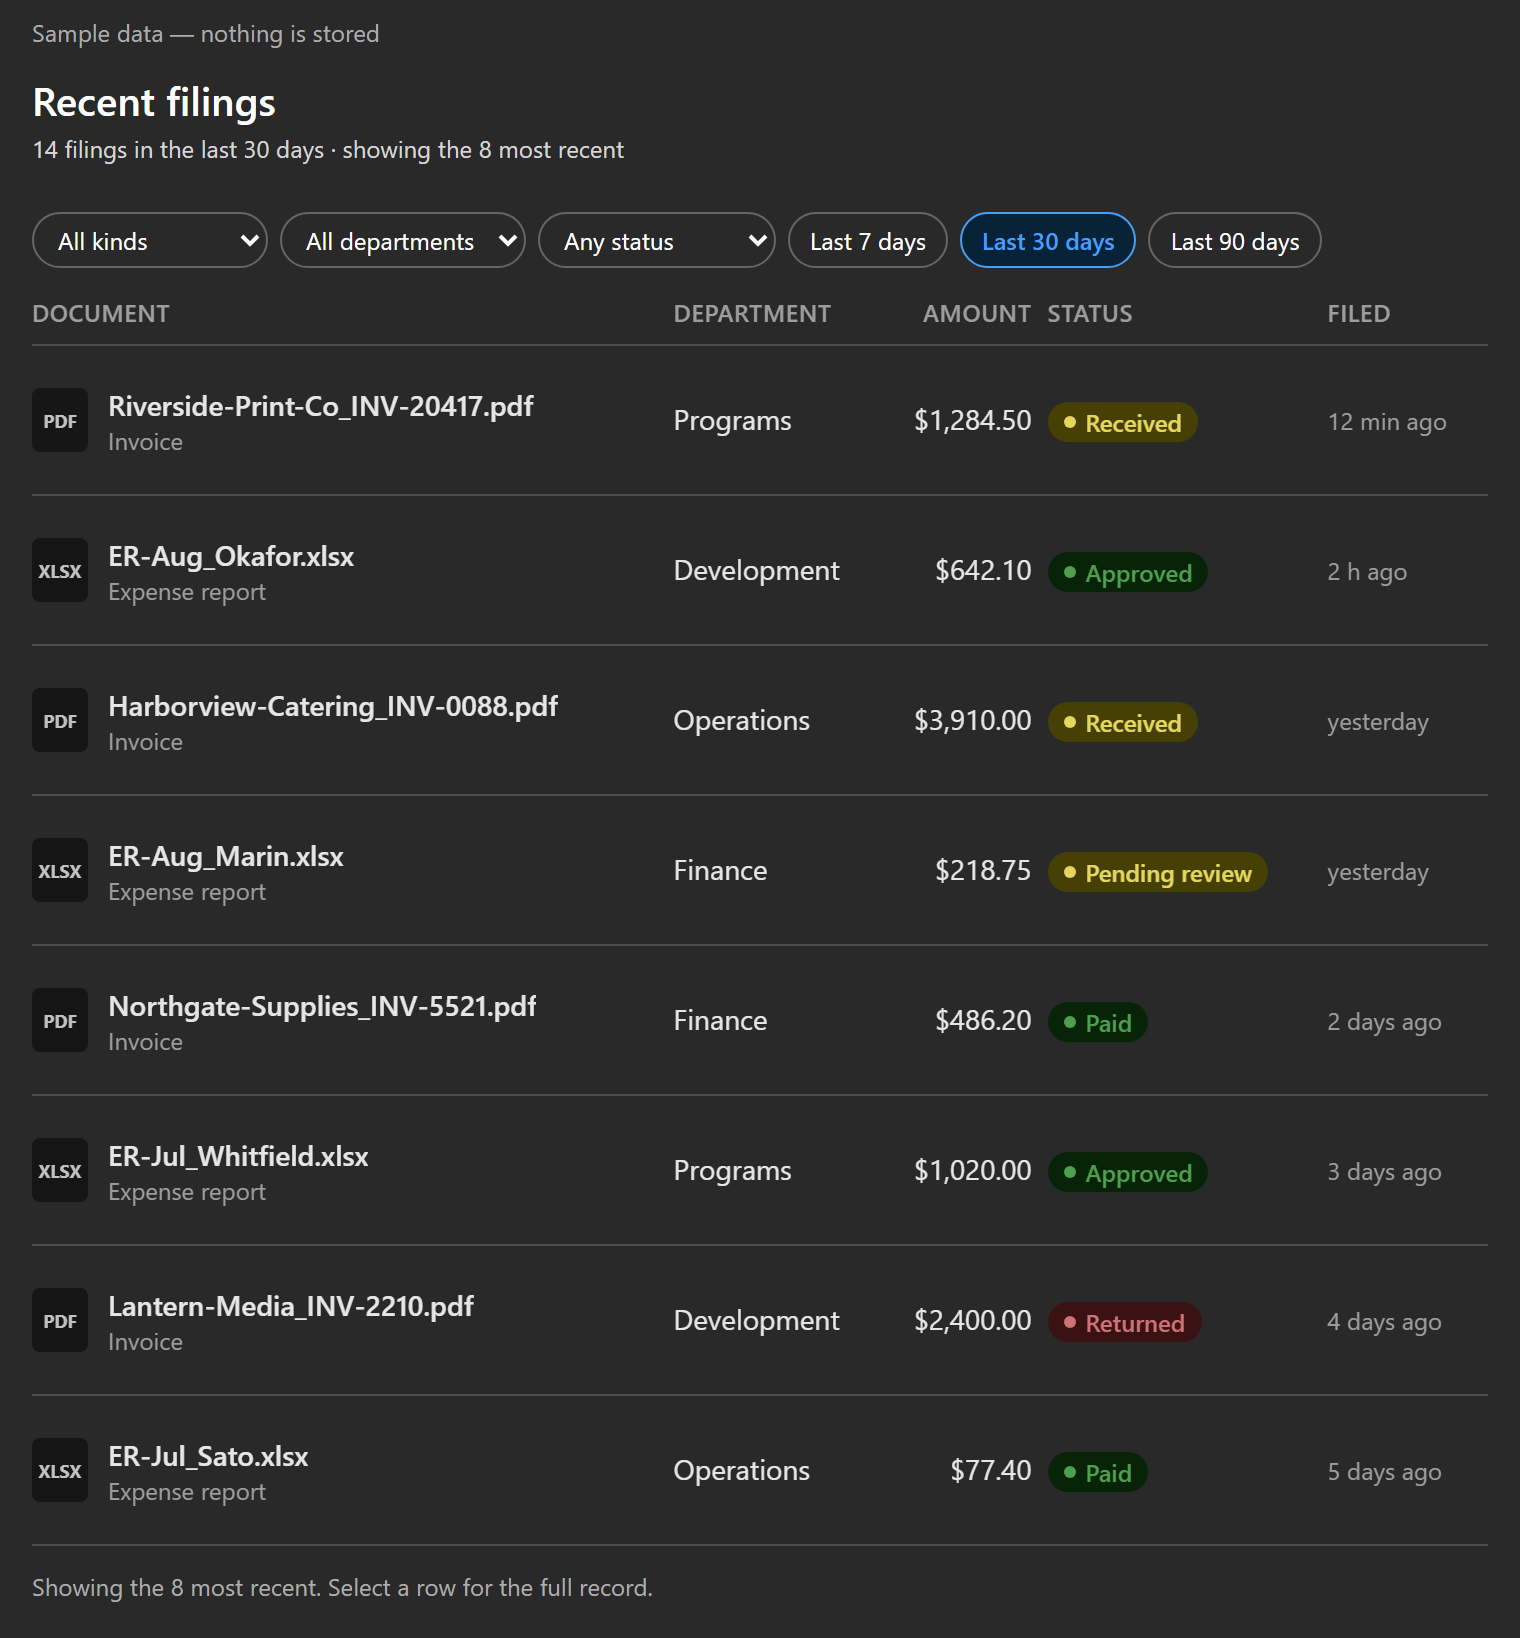Click the $218.75 amount
1520x1638 pixels.
(x=983, y=871)
